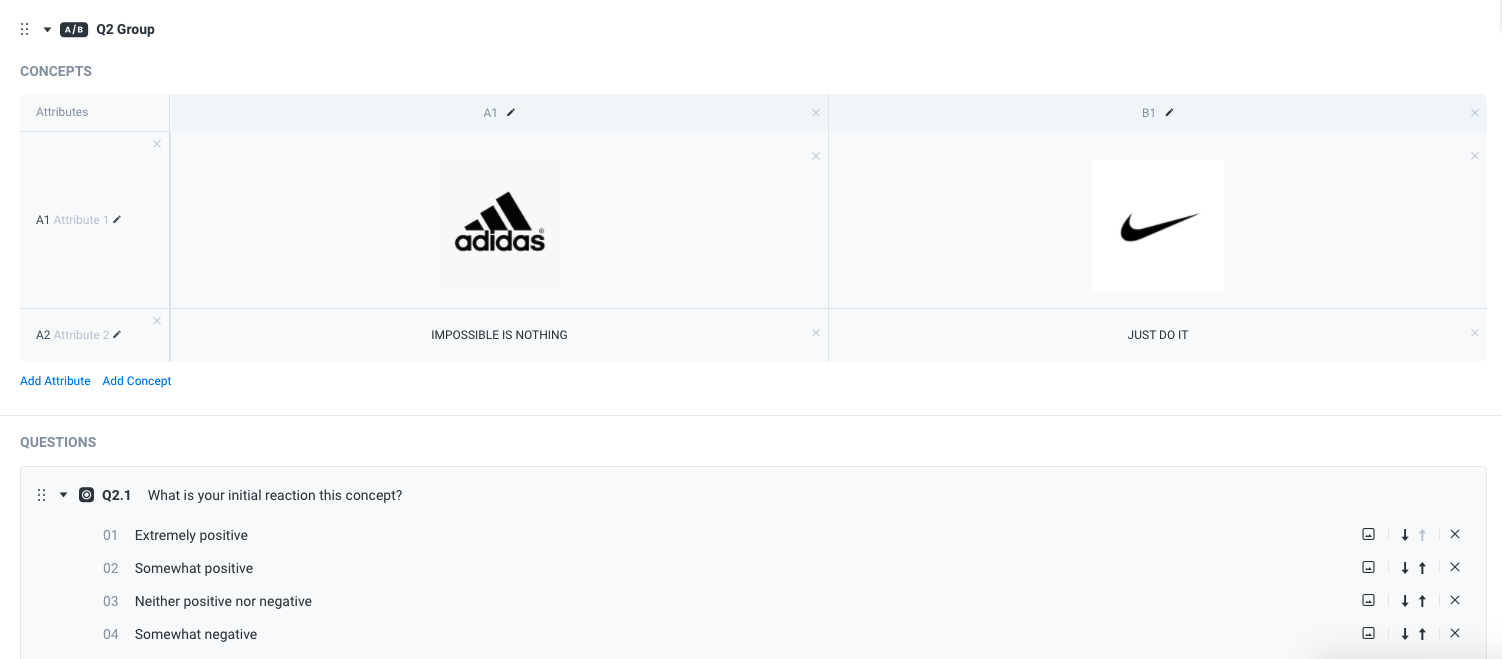Screen dimensions: 1502x659
Task: Select the Adidas logo thumbnail
Action: click(x=499, y=225)
